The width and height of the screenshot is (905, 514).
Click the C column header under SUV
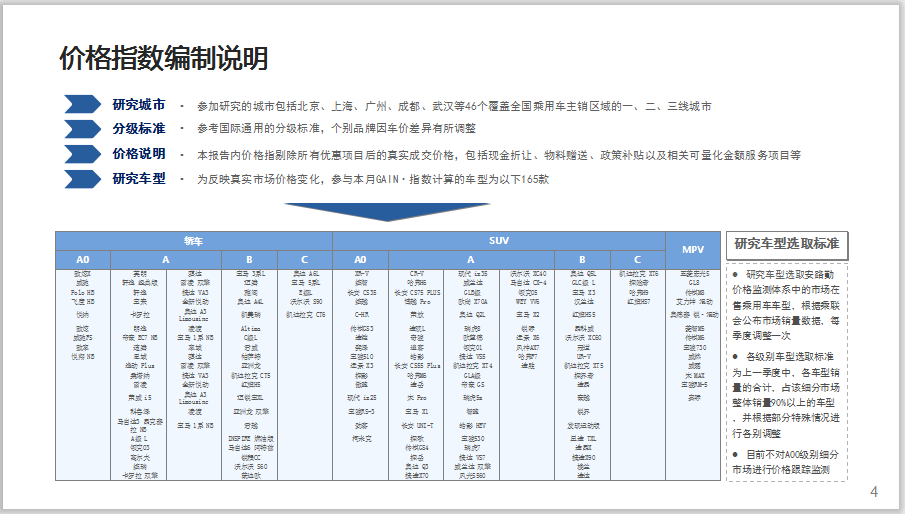(x=638, y=258)
